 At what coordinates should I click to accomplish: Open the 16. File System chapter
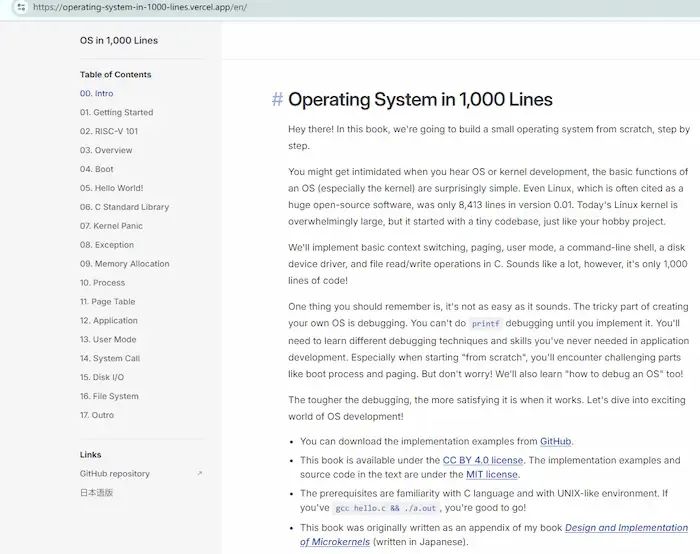[x=109, y=396]
